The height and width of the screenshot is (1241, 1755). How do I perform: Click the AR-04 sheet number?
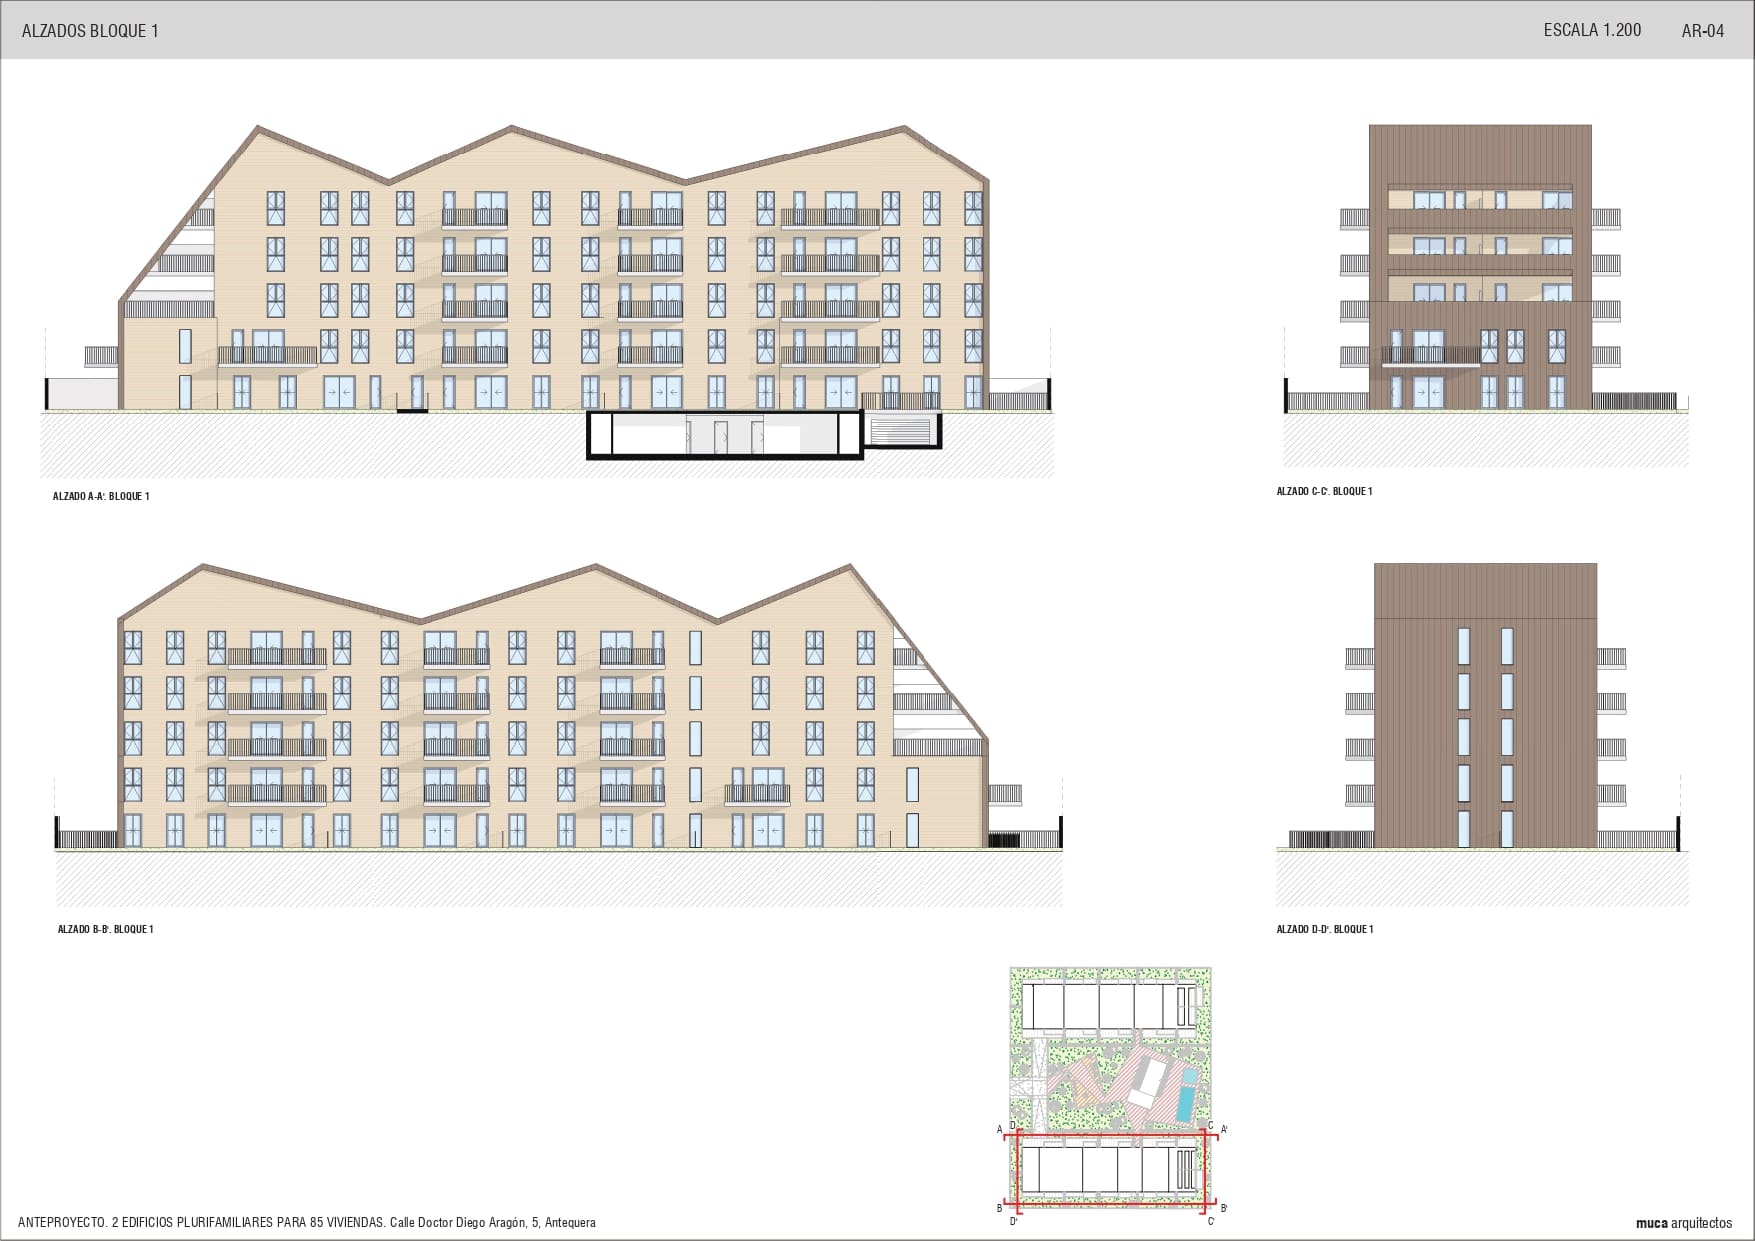[x=1702, y=31]
